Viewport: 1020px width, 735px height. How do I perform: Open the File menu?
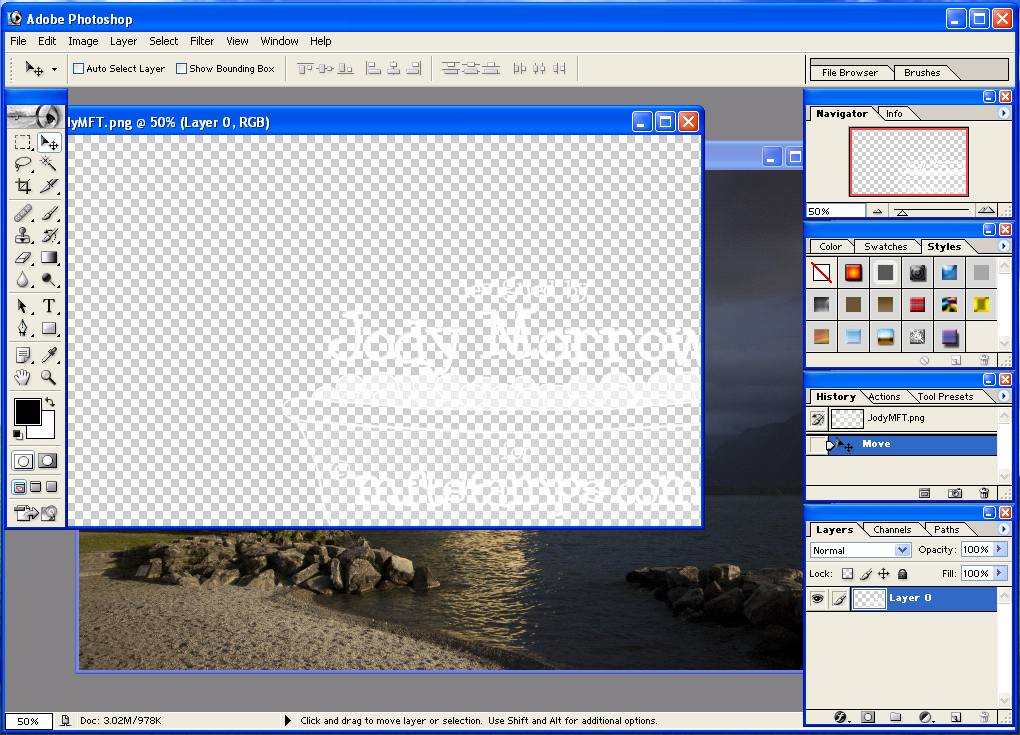click(x=18, y=41)
